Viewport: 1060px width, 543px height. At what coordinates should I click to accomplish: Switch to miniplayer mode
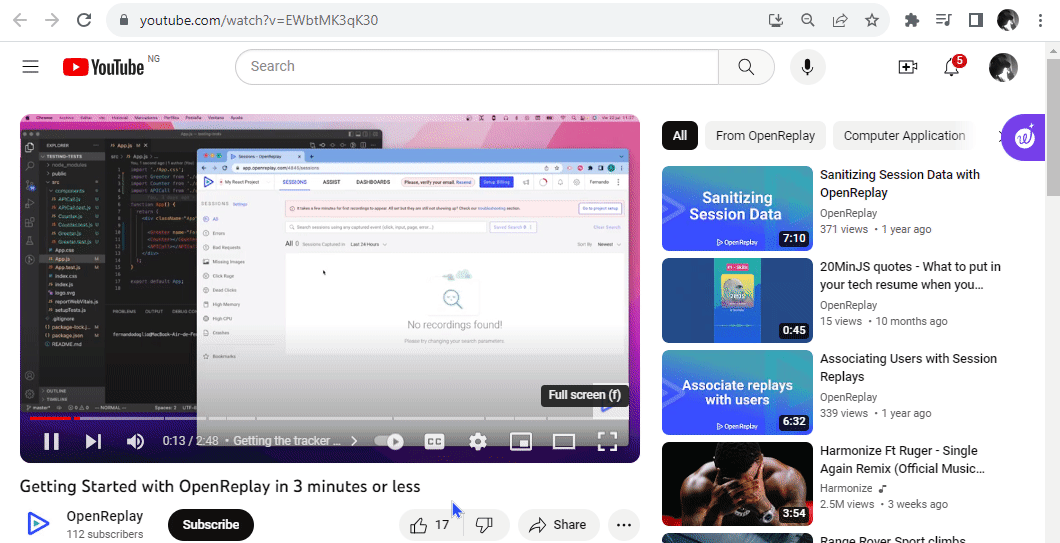[x=521, y=442]
